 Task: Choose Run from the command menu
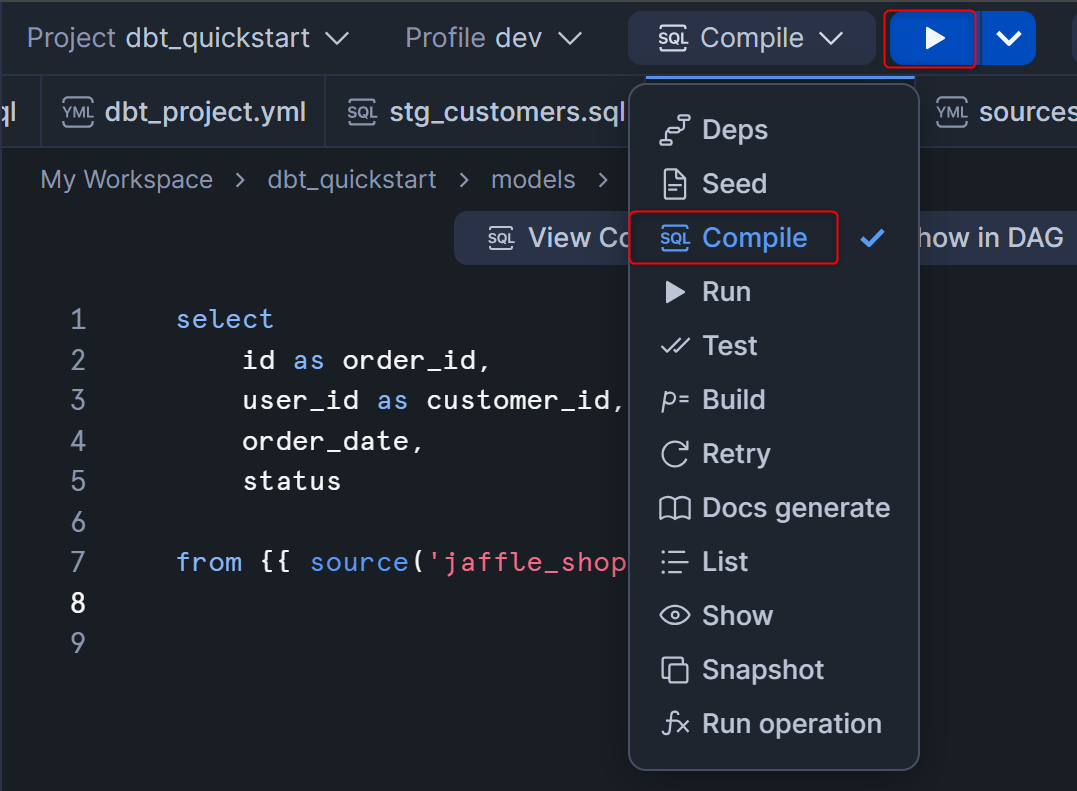coord(726,292)
